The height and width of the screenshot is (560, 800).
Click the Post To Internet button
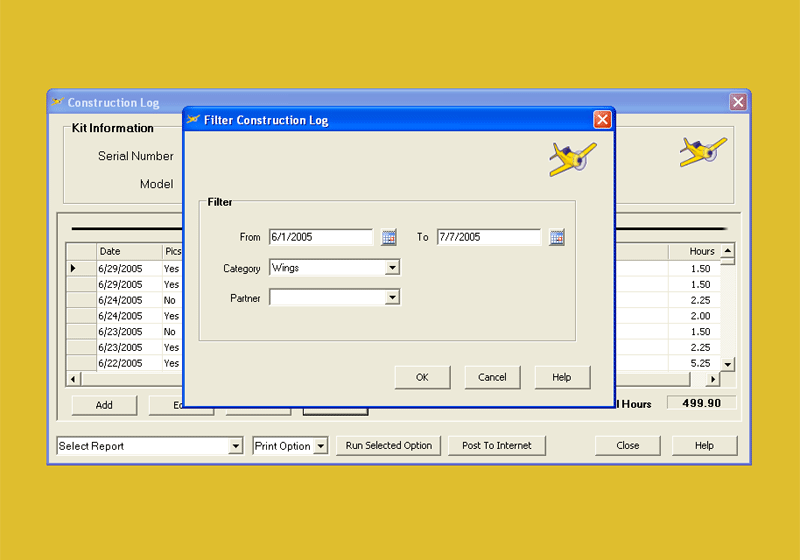click(x=497, y=446)
